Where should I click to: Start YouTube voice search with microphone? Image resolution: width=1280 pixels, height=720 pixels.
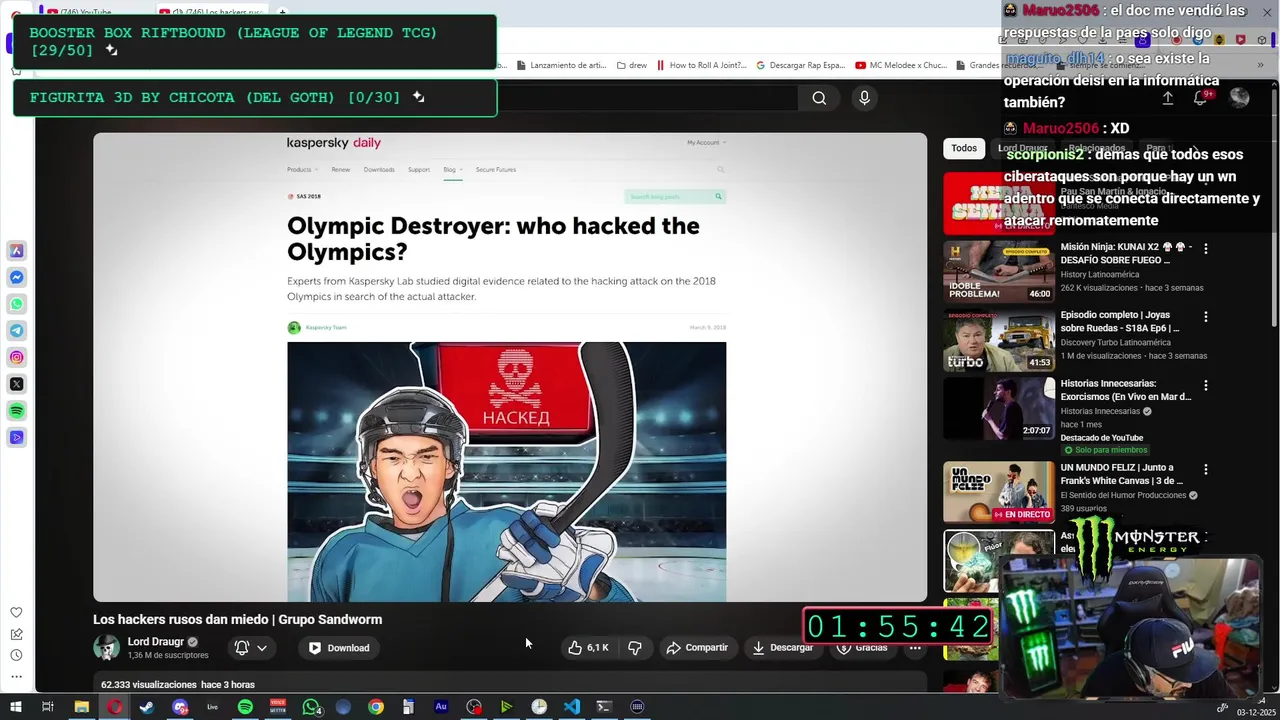864,97
